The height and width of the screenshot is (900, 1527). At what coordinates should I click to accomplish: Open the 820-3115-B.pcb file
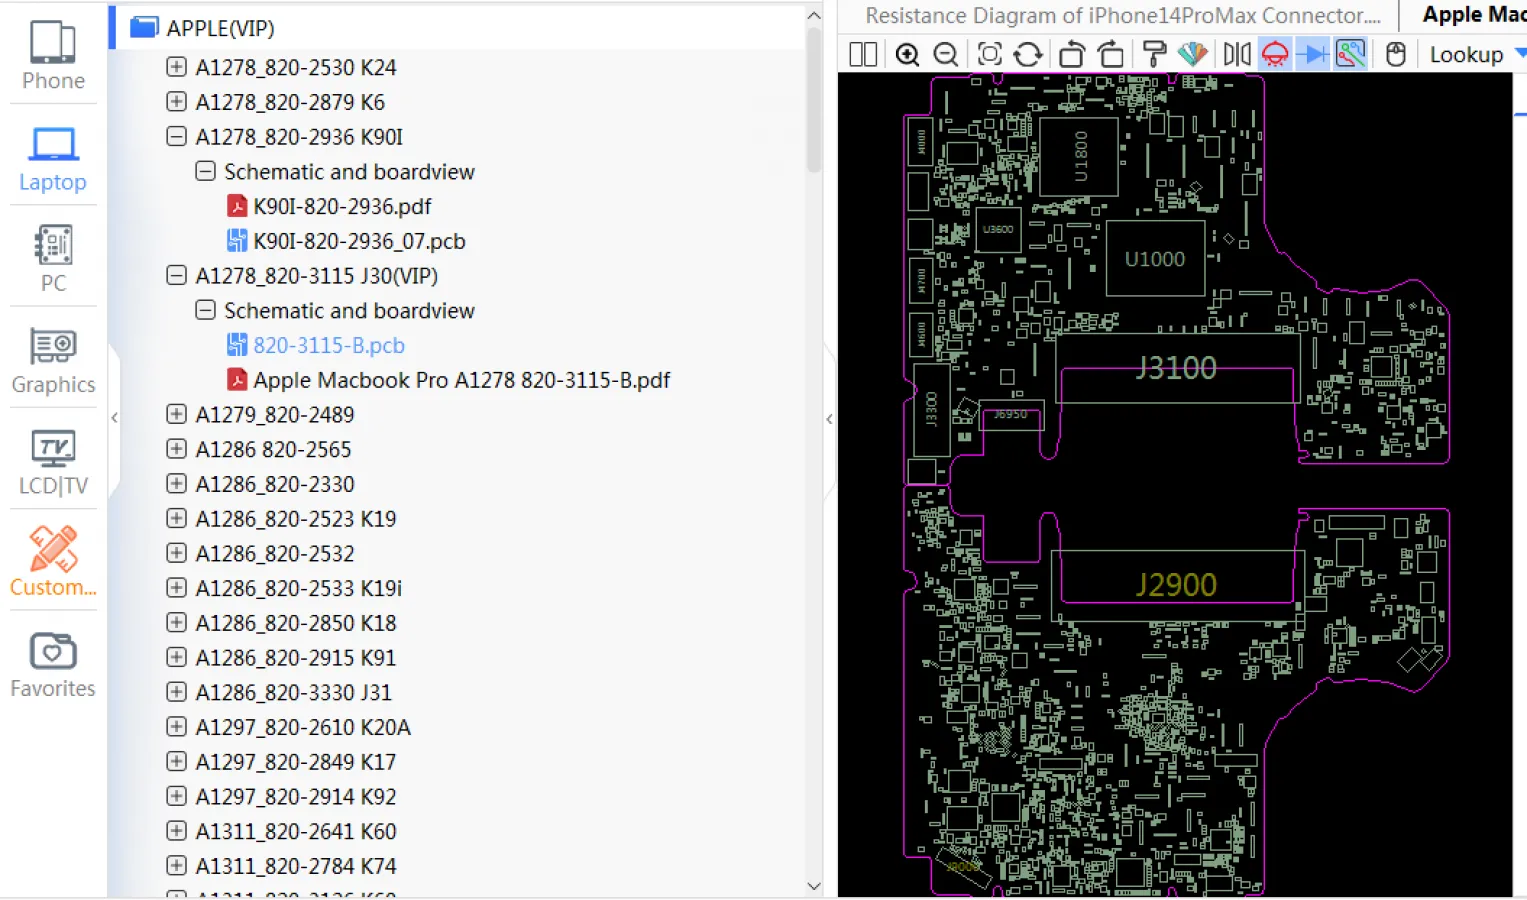(316, 345)
